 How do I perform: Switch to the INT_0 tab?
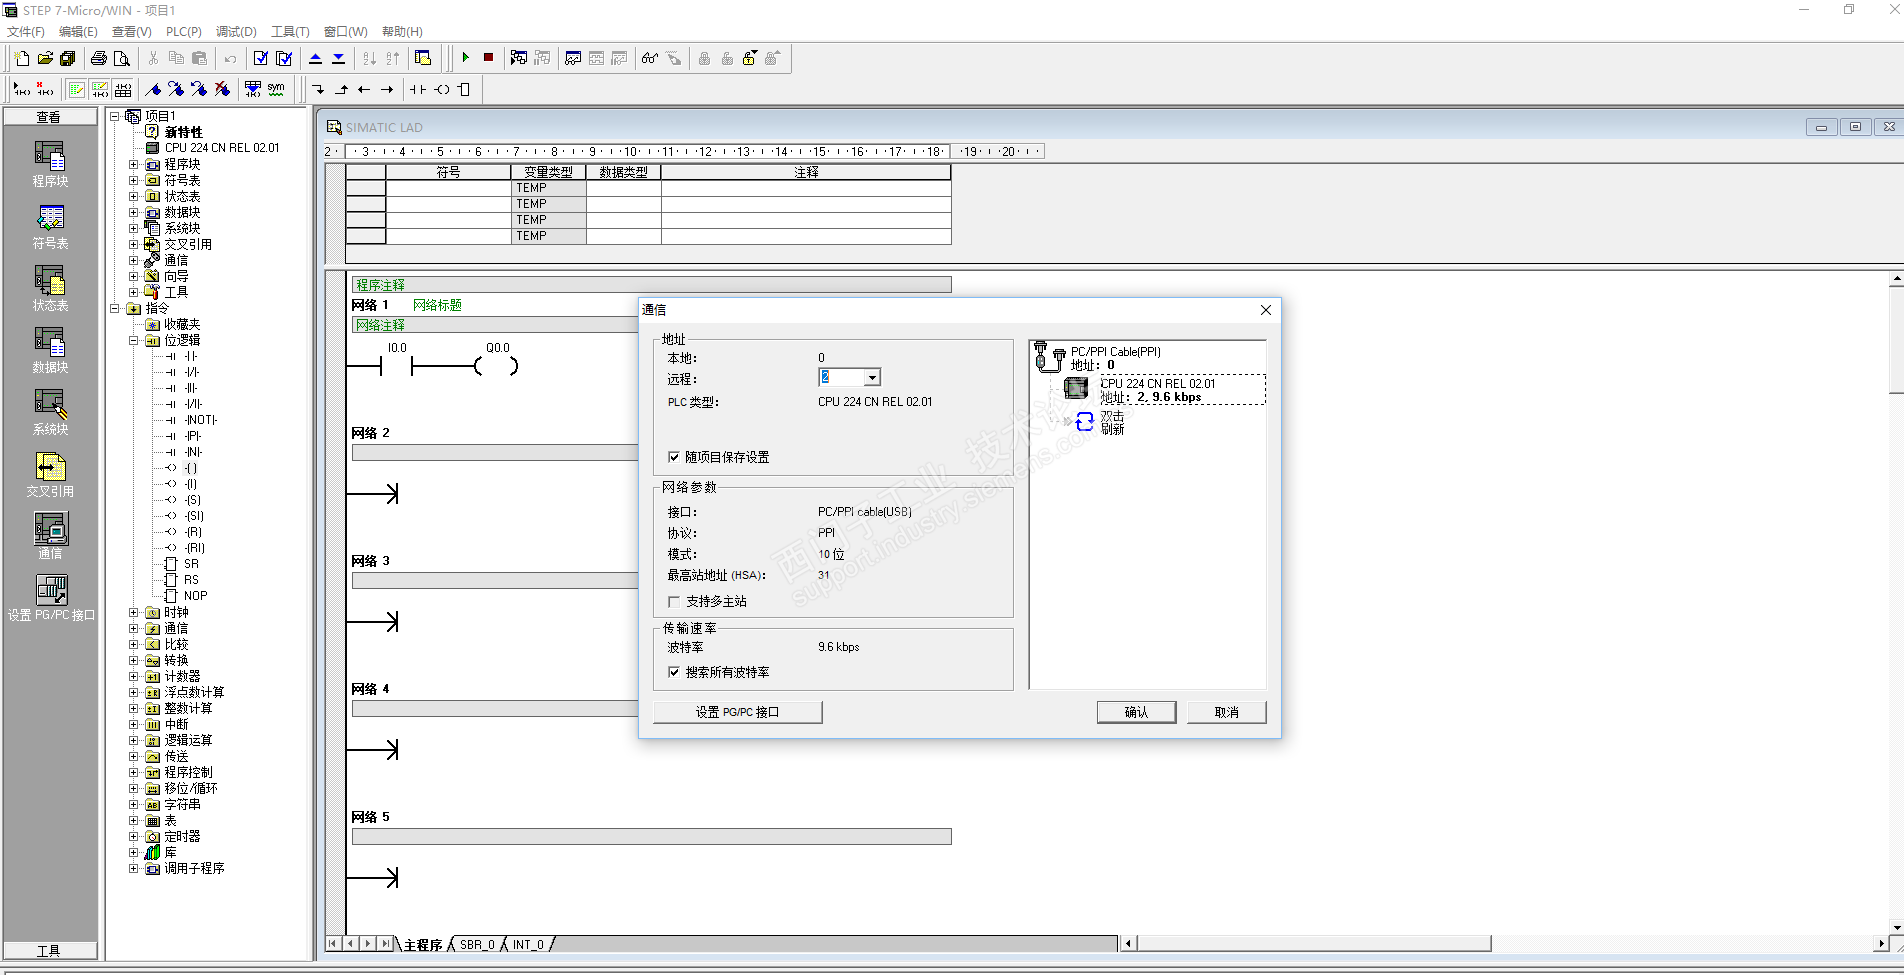point(528,945)
